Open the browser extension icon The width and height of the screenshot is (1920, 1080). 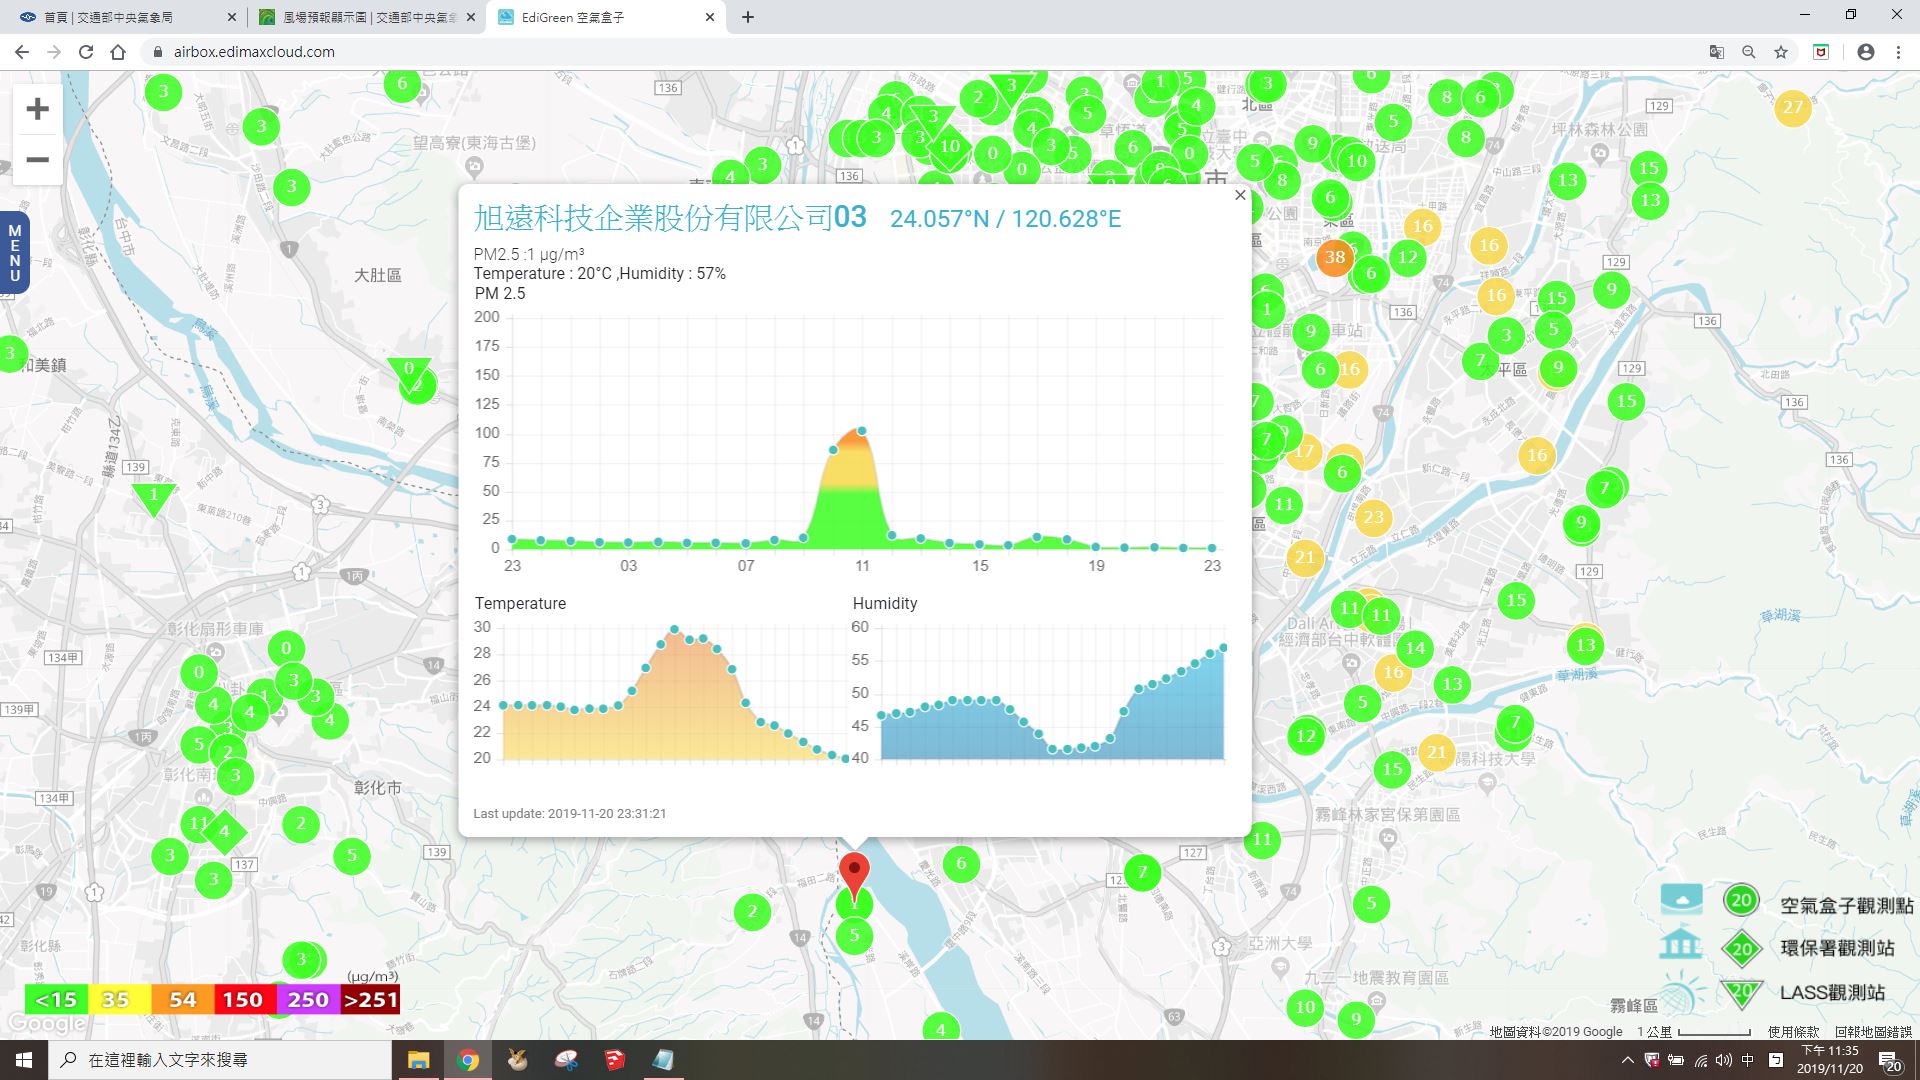(x=1821, y=52)
